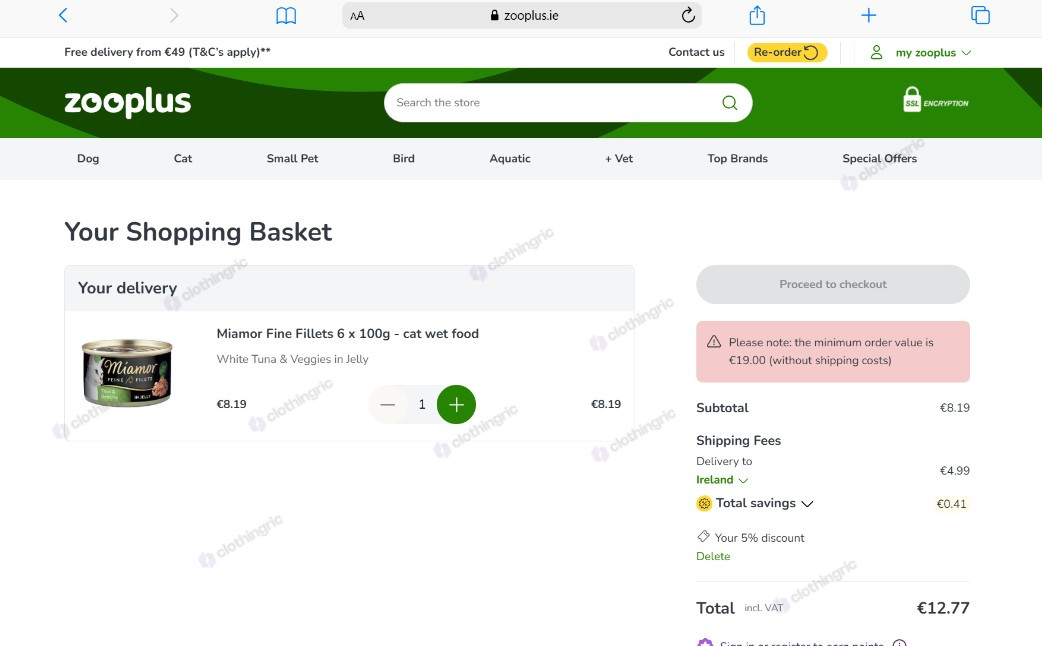Open the Special Offers menu
1042x646 pixels.
pos(880,158)
